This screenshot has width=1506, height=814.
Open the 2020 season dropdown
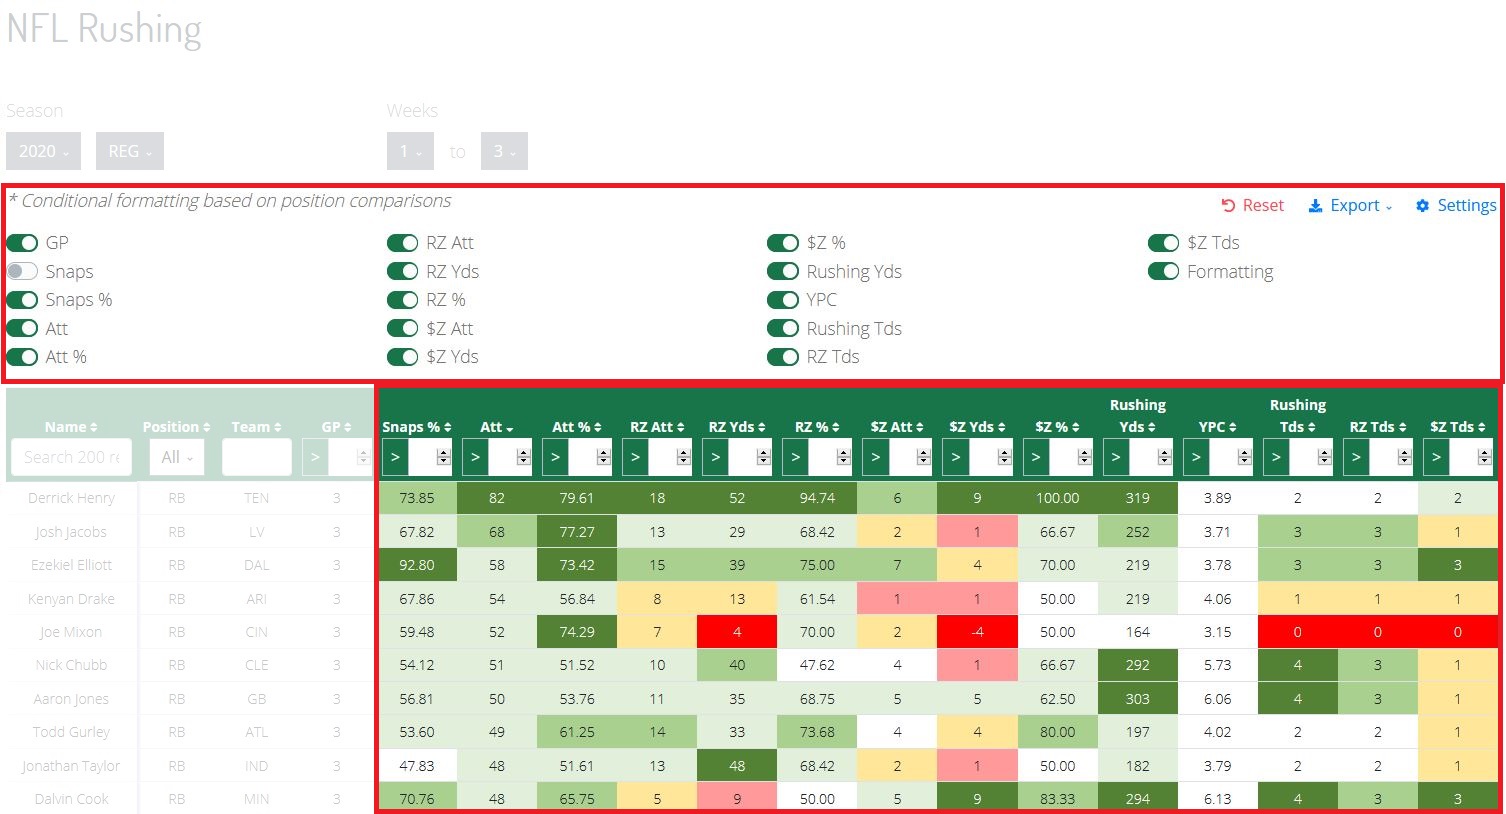[43, 151]
